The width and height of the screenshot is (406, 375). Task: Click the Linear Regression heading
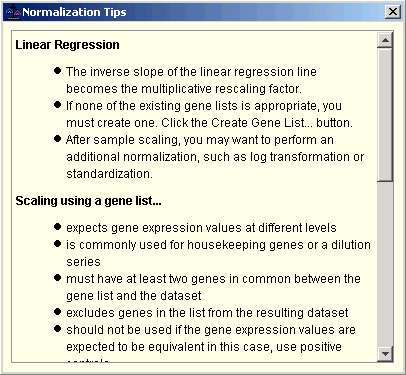tap(67, 45)
